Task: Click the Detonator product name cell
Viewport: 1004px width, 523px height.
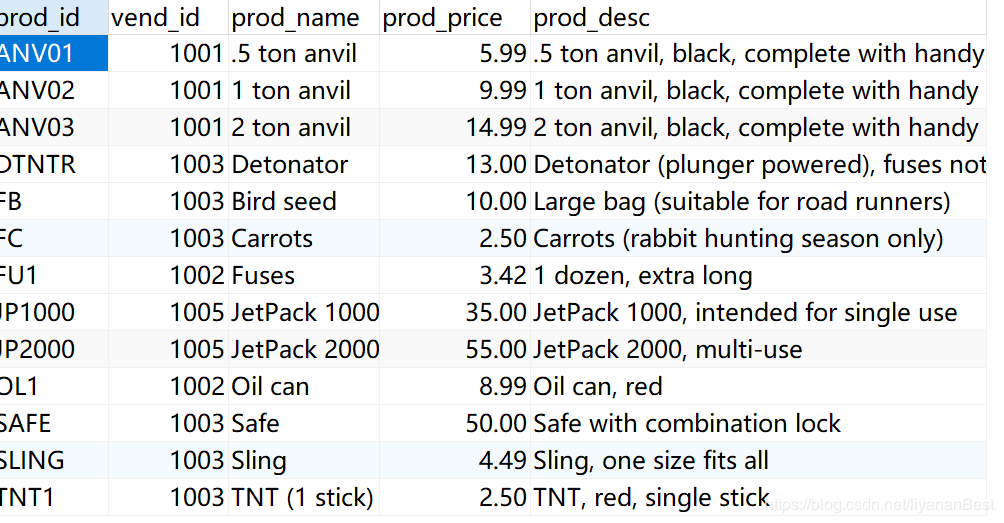Action: coord(290,164)
